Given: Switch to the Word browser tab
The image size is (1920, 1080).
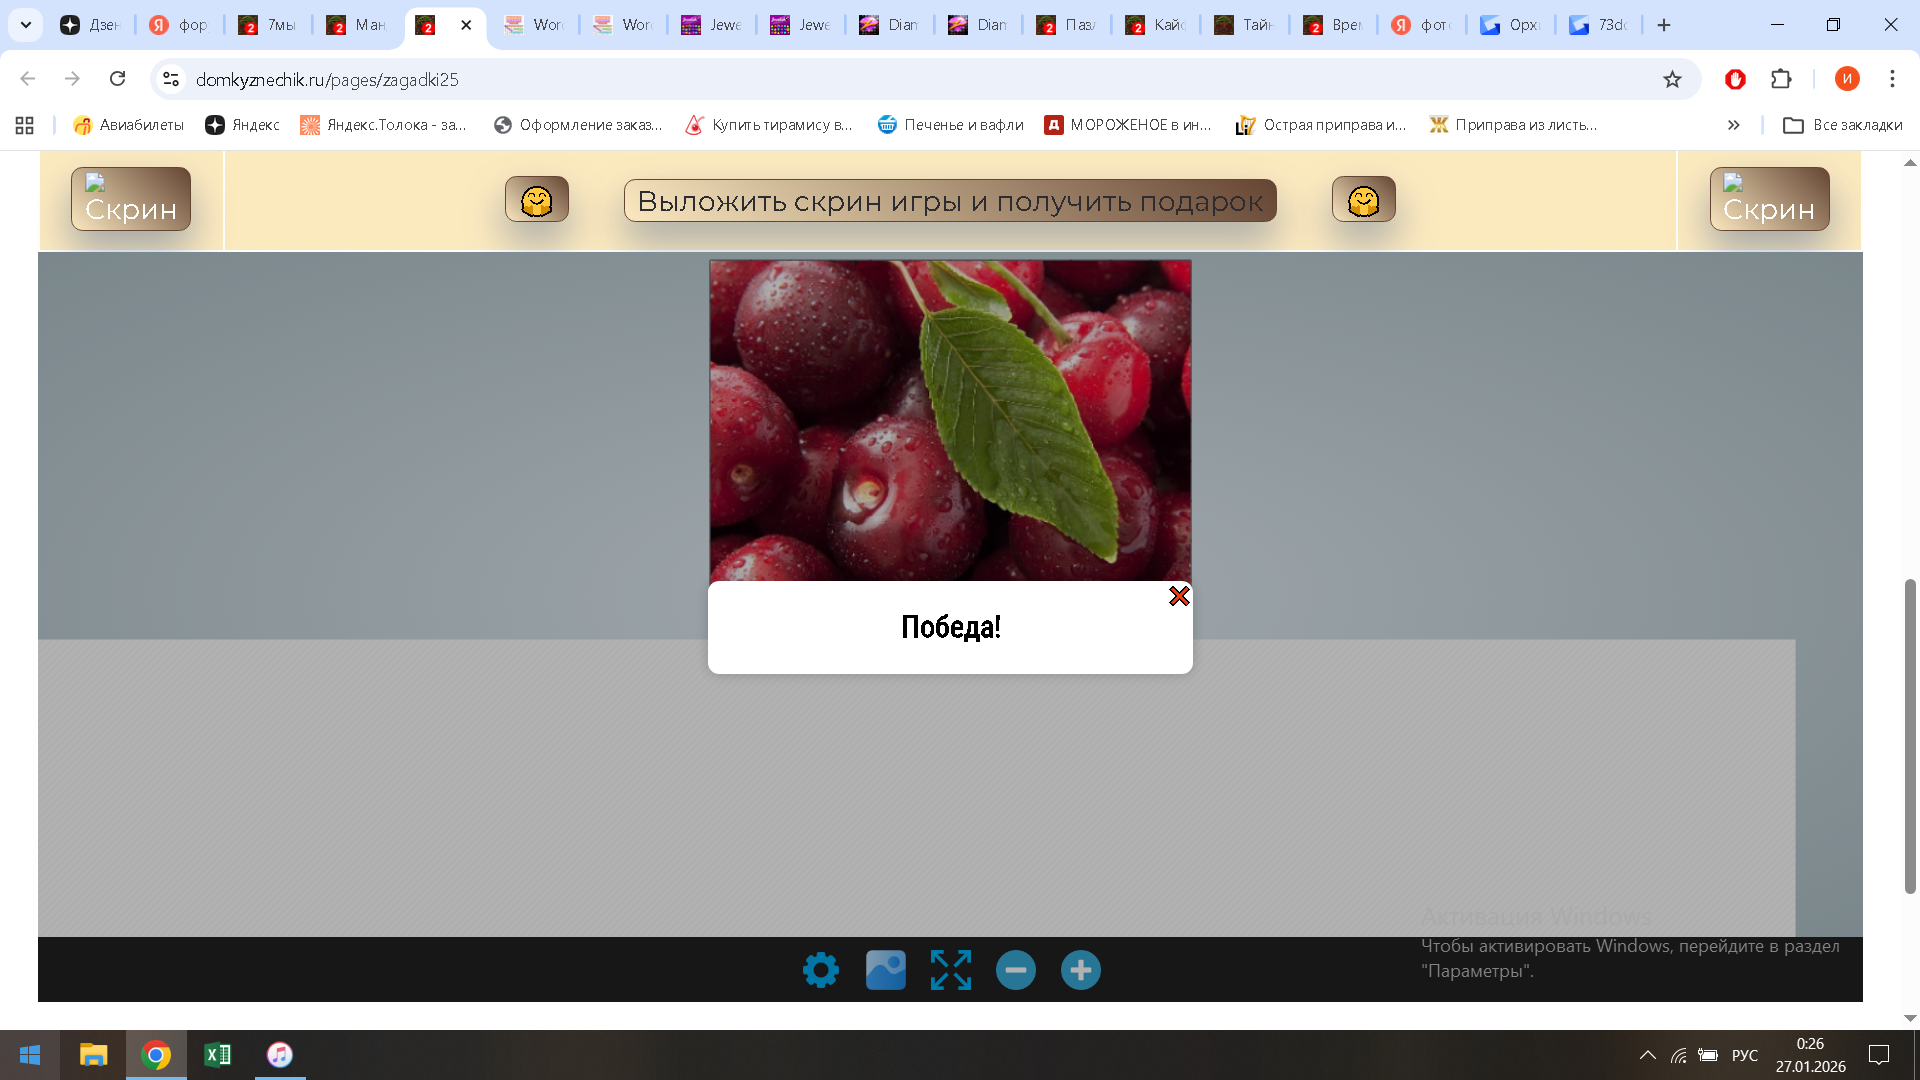Looking at the screenshot, I should coord(535,25).
